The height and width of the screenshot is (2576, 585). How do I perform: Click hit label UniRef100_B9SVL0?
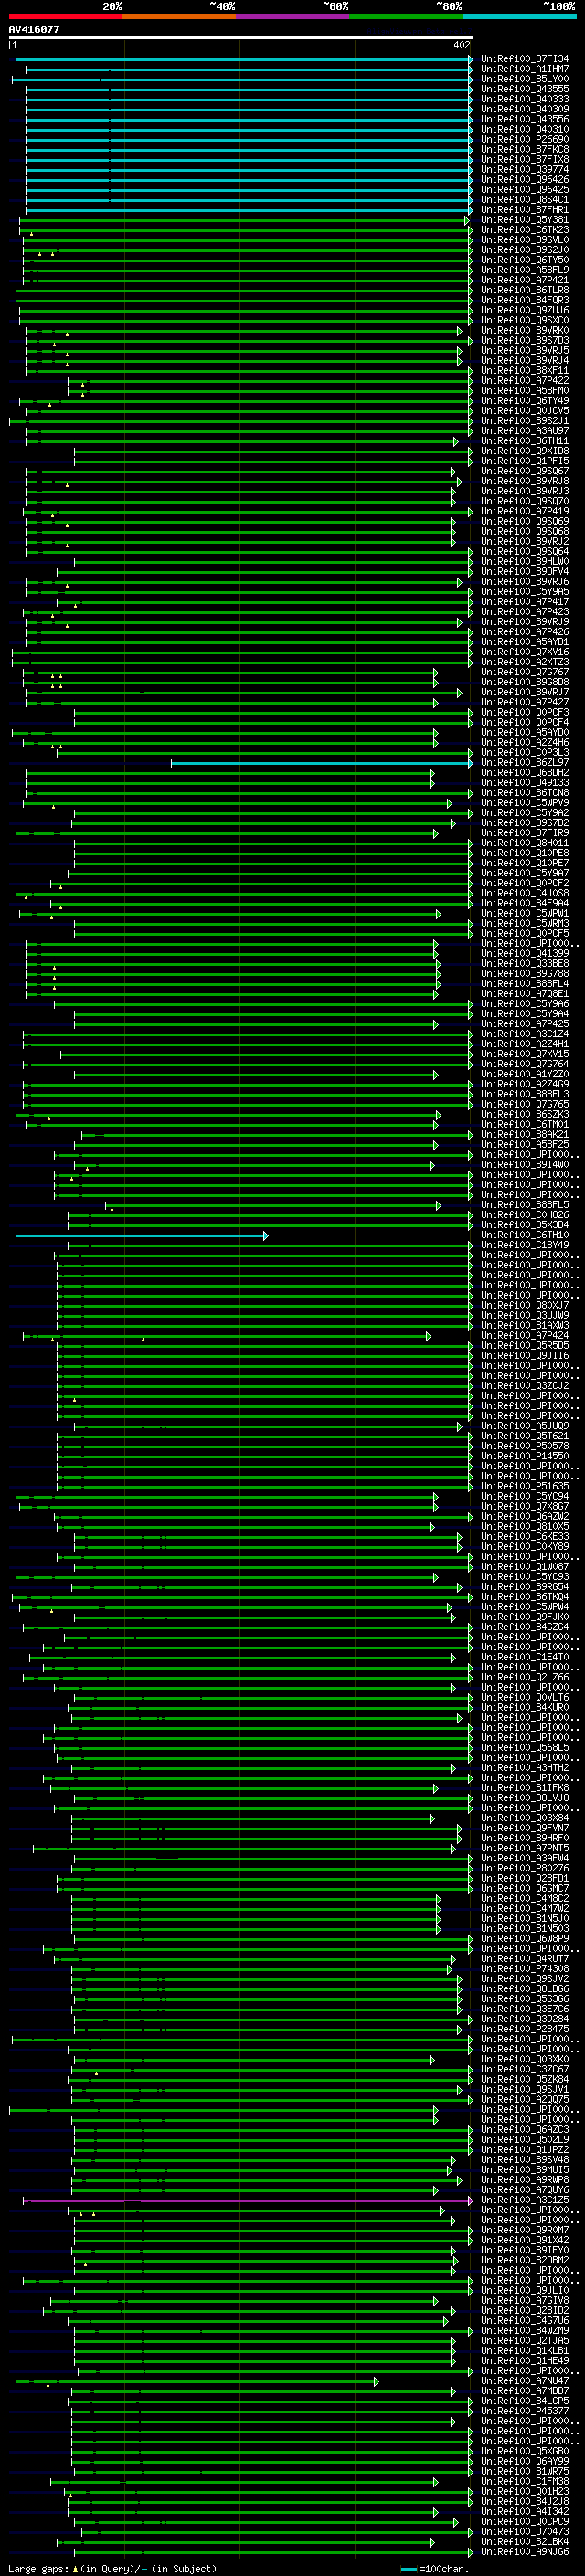[x=524, y=240]
